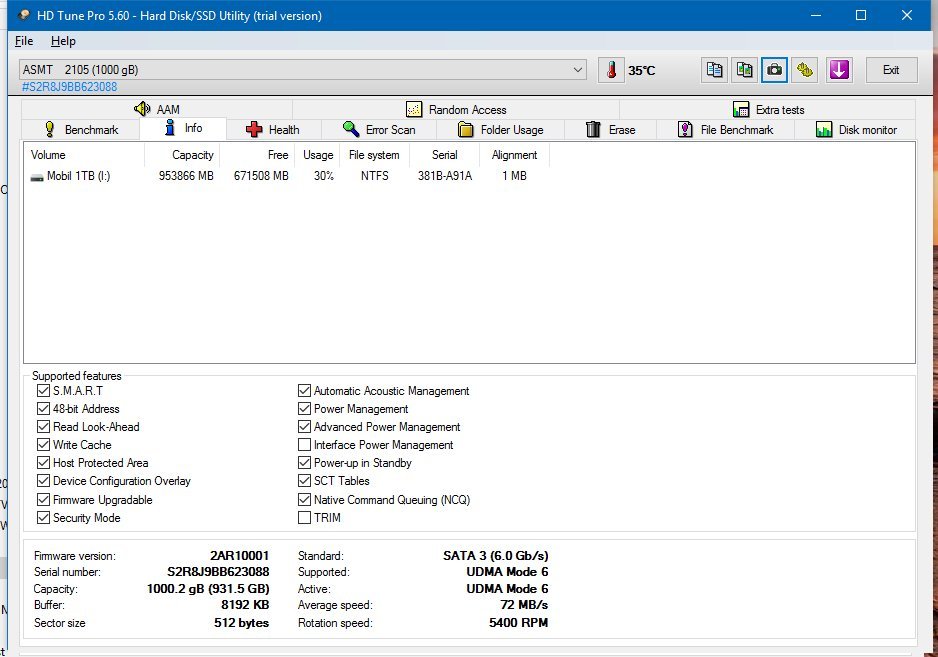Toggle the Write Cache checkbox
The height and width of the screenshot is (657, 938).
coord(43,445)
